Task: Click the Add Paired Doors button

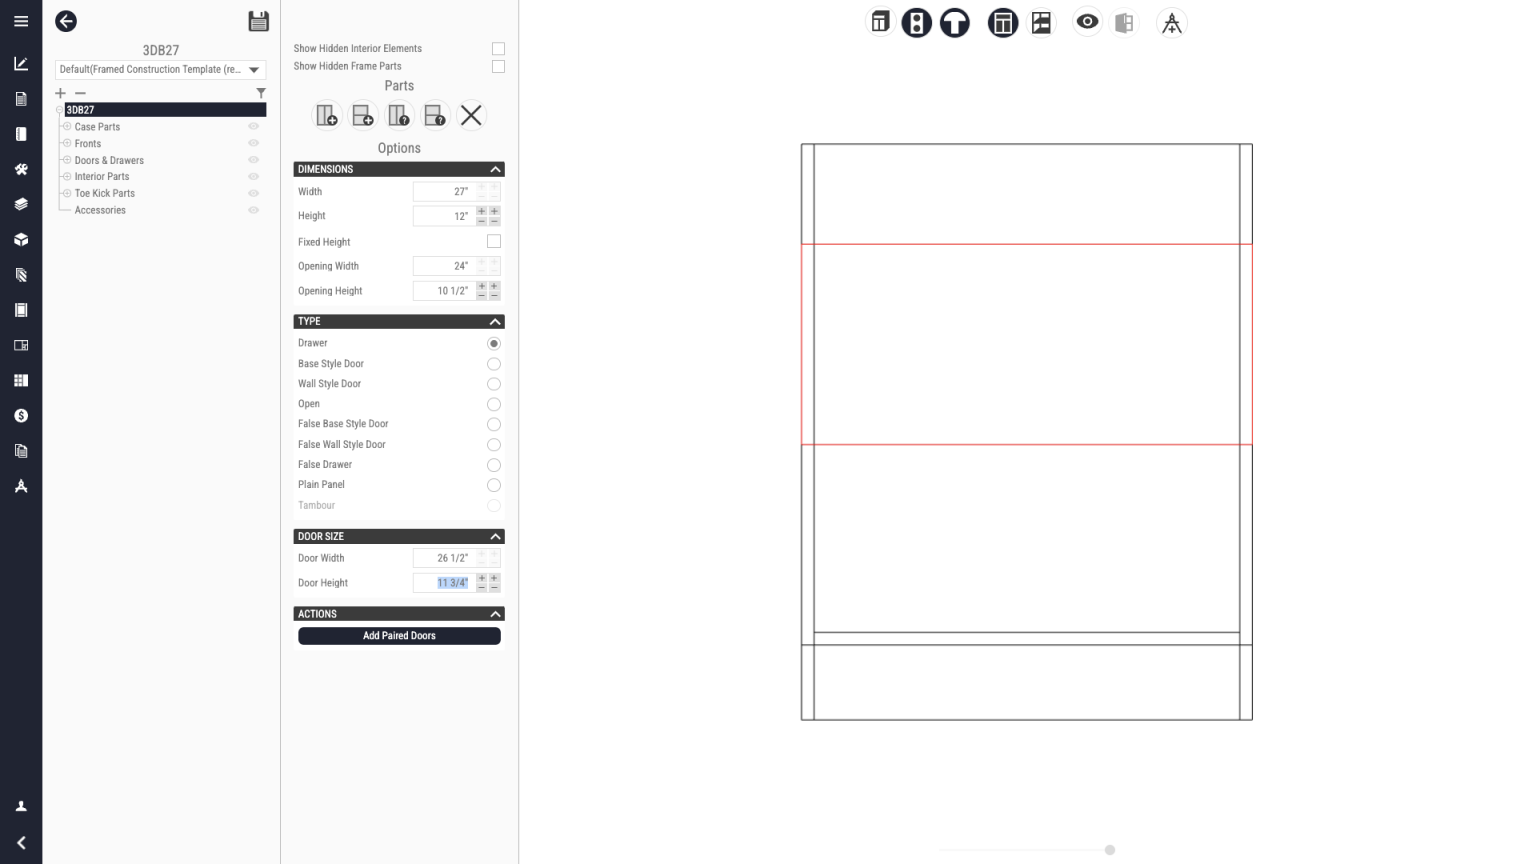Action: click(399, 636)
